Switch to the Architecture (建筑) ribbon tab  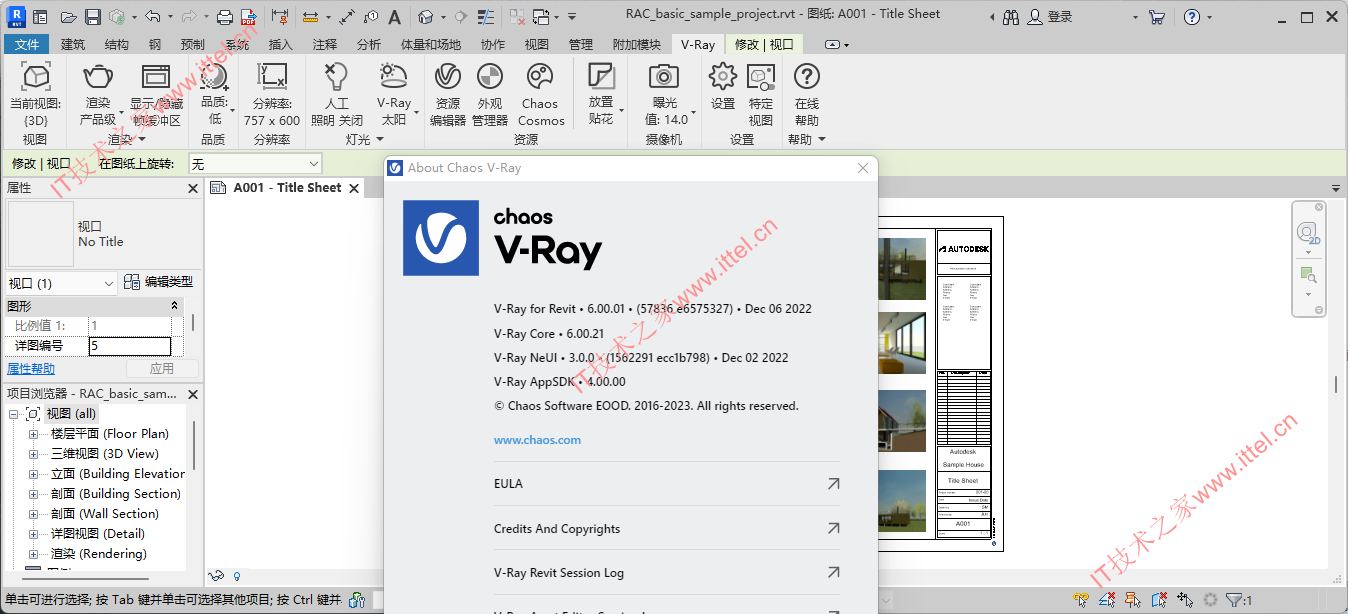click(73, 45)
